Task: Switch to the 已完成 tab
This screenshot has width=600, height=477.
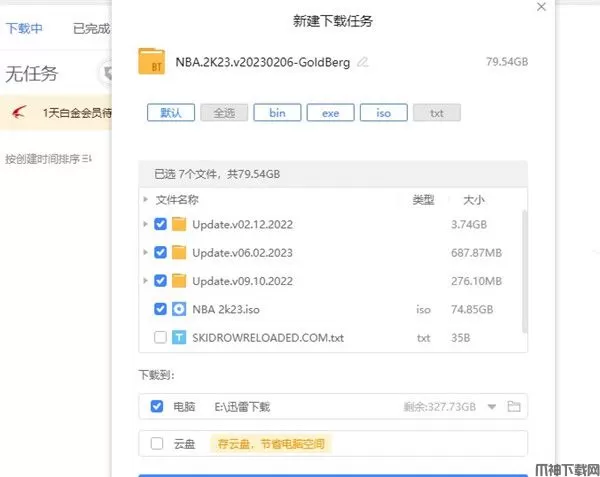Action: (x=92, y=28)
